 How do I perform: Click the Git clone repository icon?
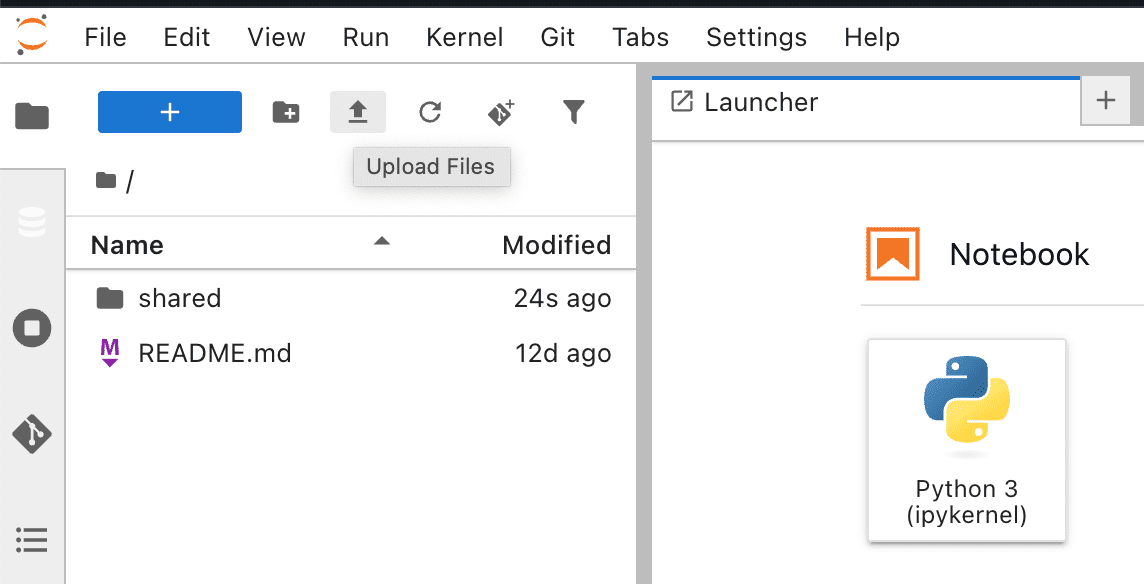501,112
